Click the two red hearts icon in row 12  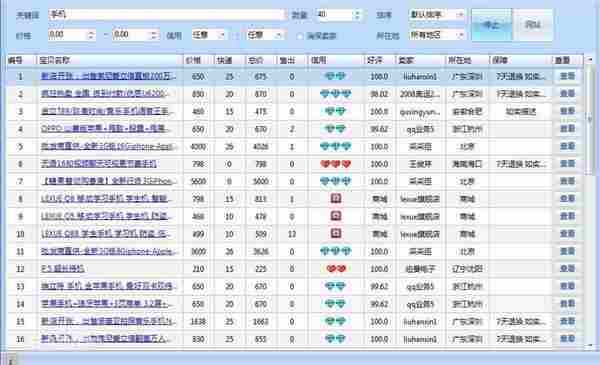[336, 269]
